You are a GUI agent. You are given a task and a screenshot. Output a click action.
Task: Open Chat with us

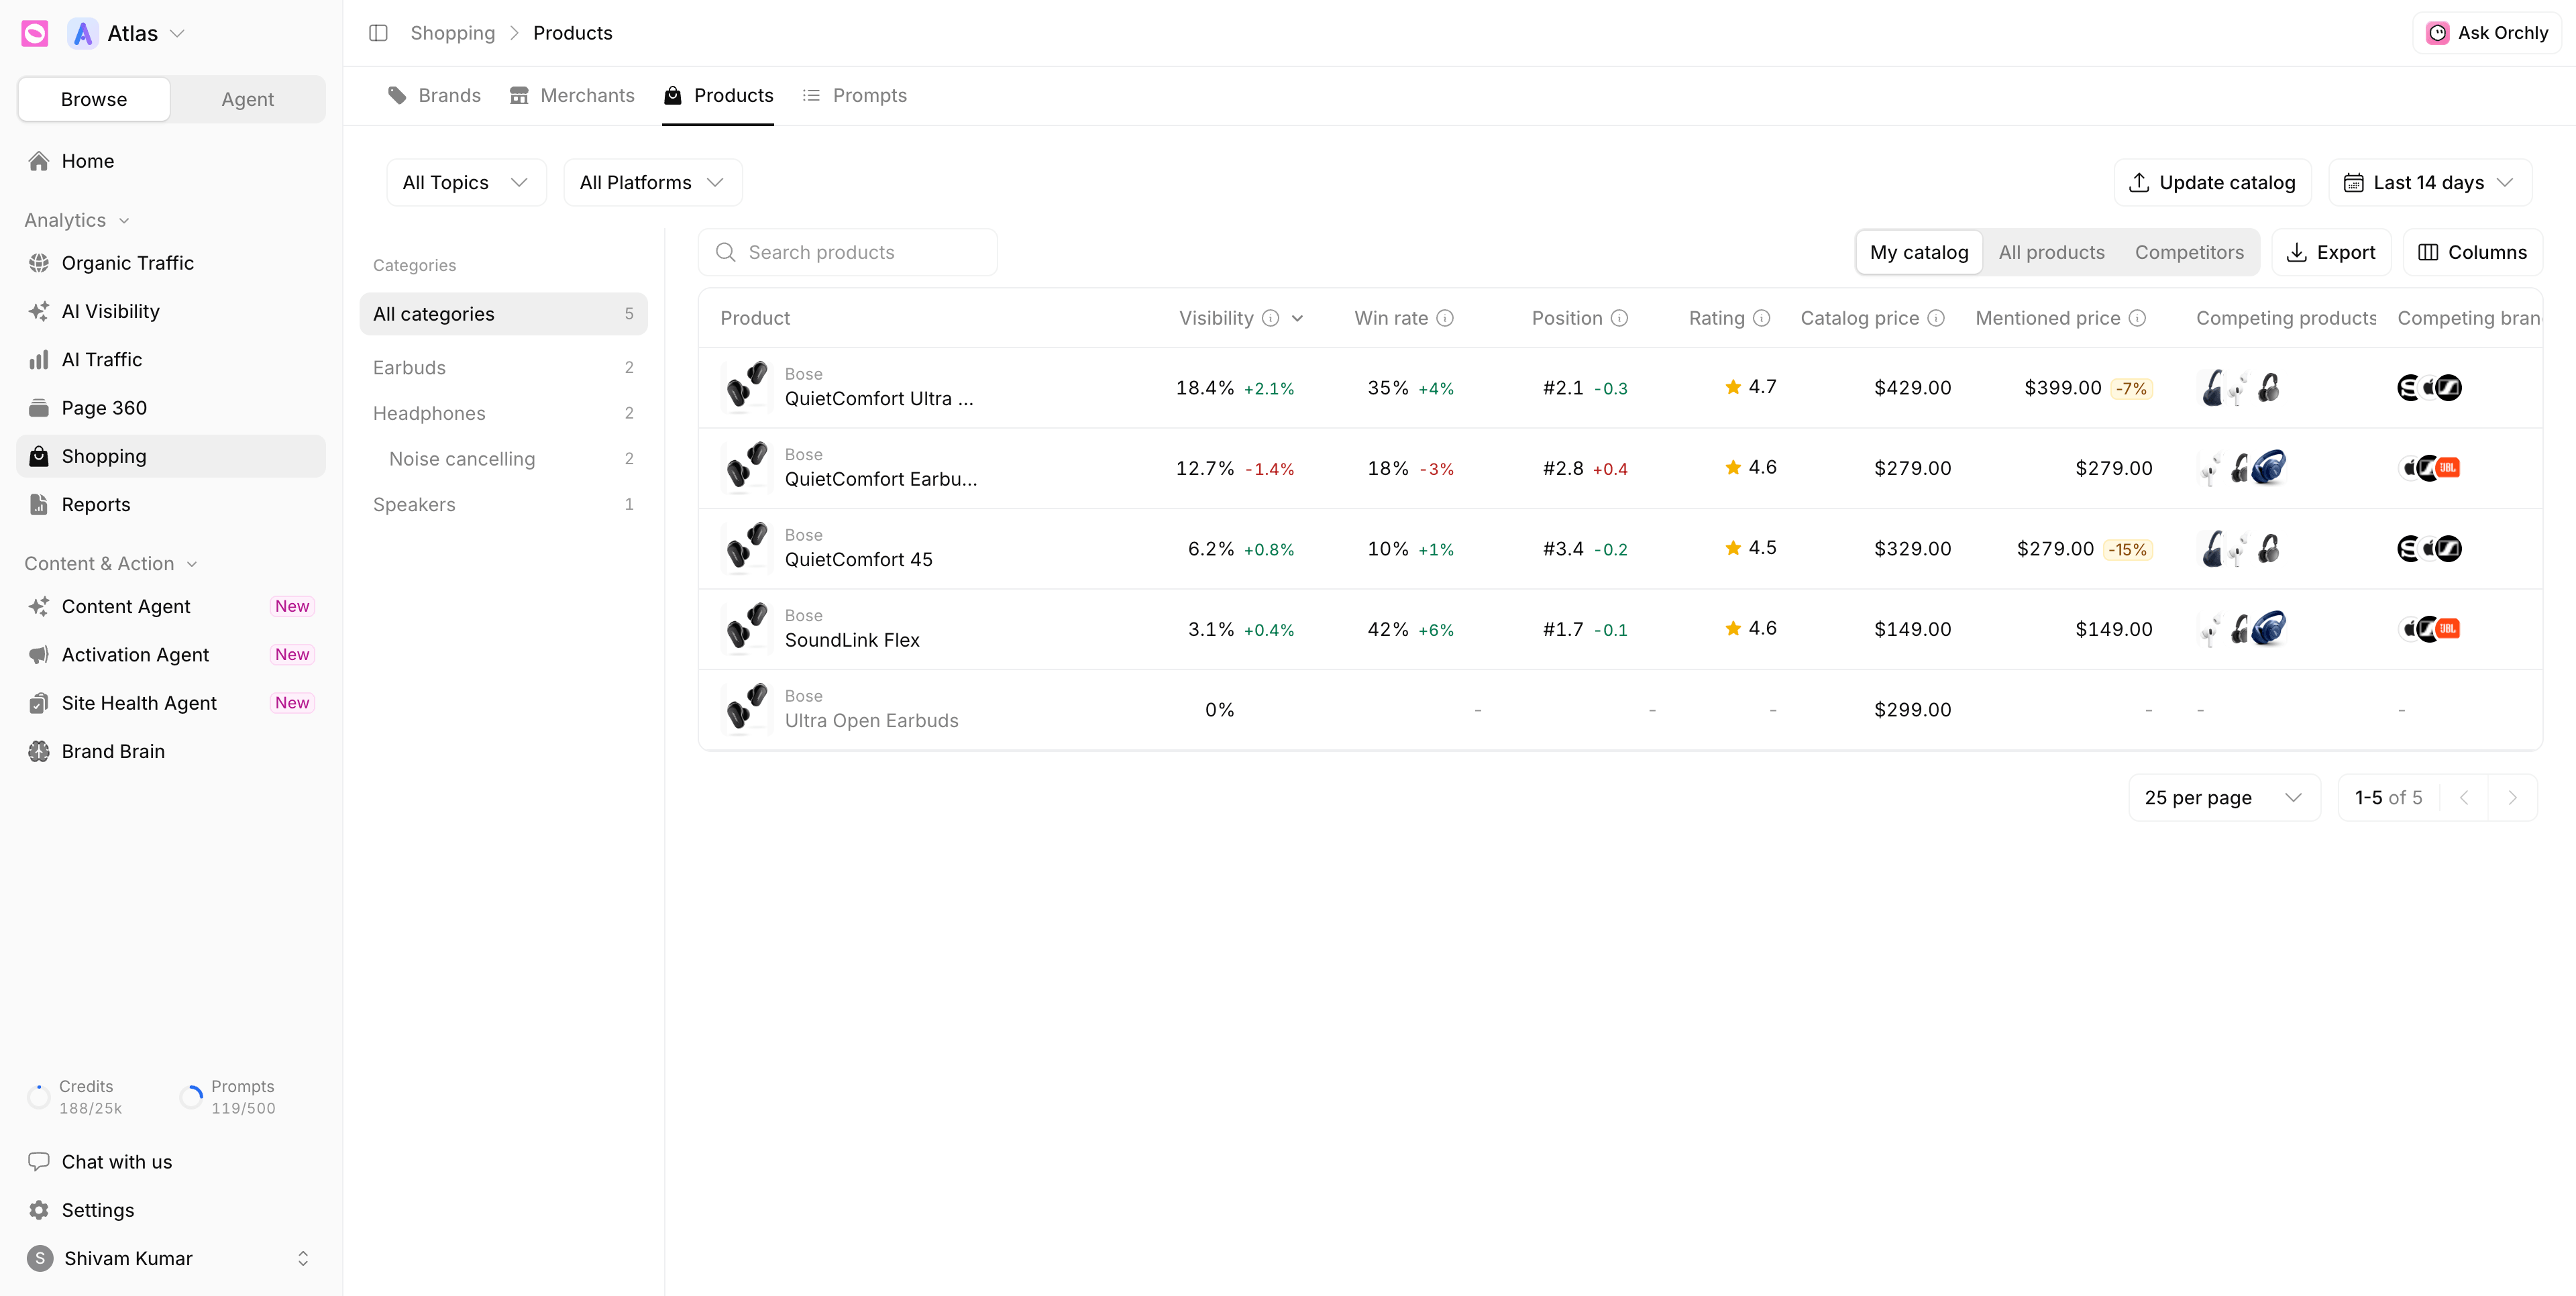[x=171, y=1162]
